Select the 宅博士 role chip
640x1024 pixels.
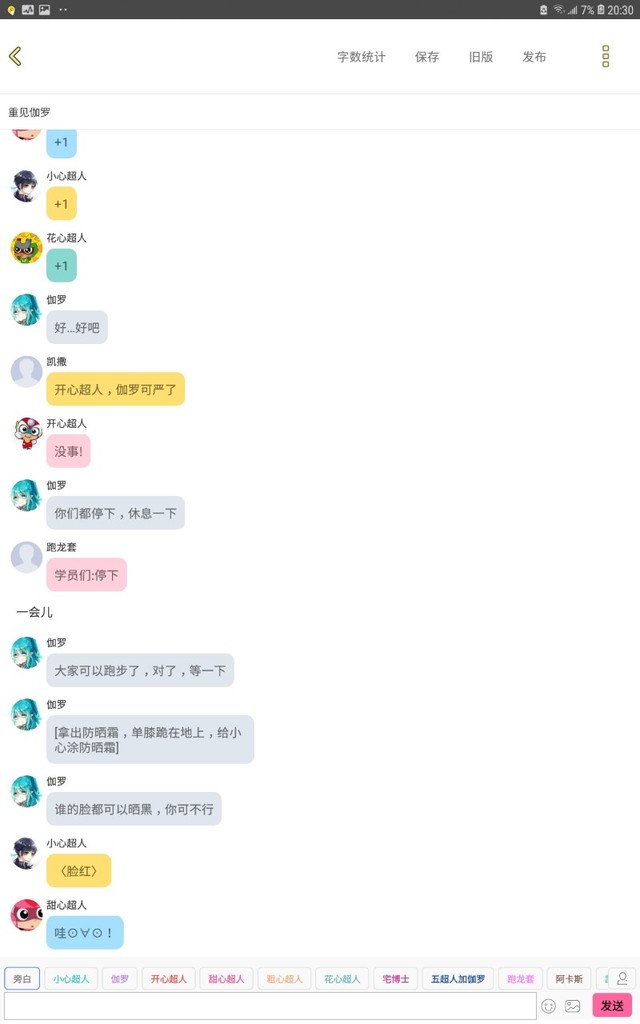click(x=396, y=979)
